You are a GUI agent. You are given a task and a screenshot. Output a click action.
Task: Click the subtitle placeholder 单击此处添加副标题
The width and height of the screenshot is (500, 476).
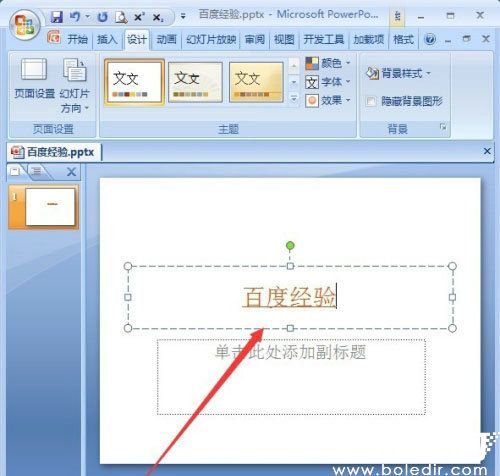290,352
